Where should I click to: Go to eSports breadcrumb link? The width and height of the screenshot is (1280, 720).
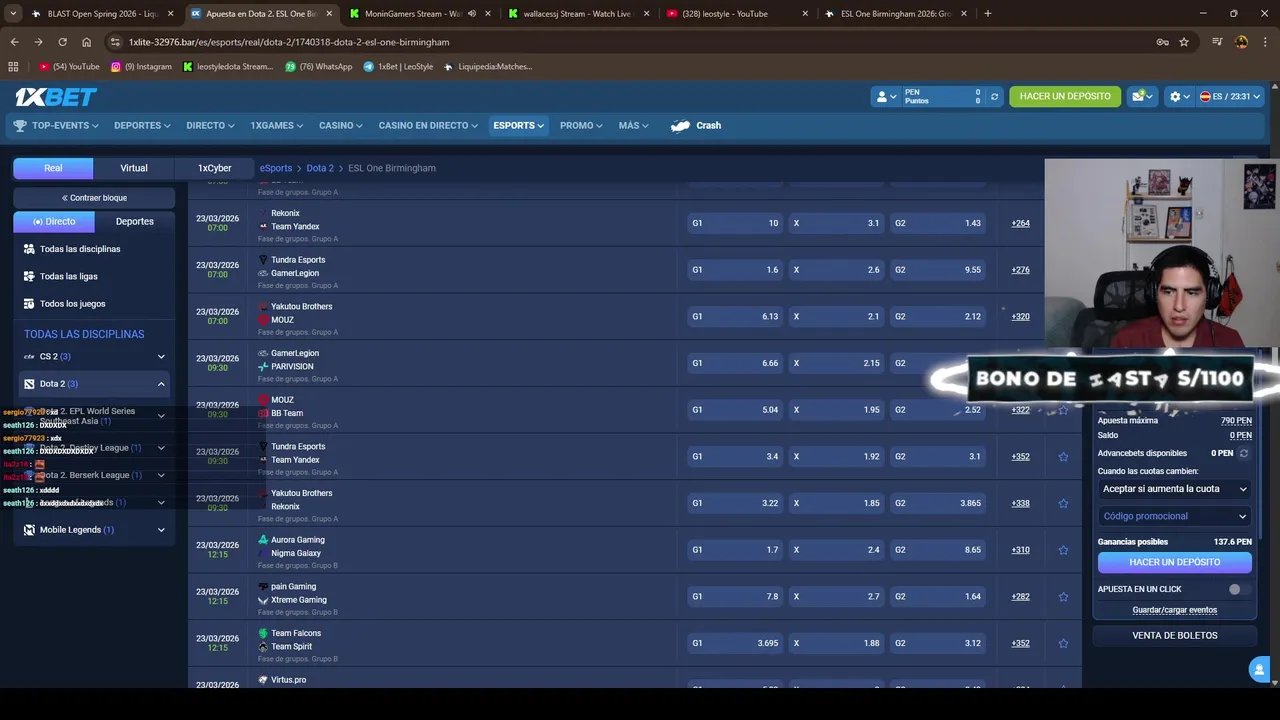click(276, 168)
